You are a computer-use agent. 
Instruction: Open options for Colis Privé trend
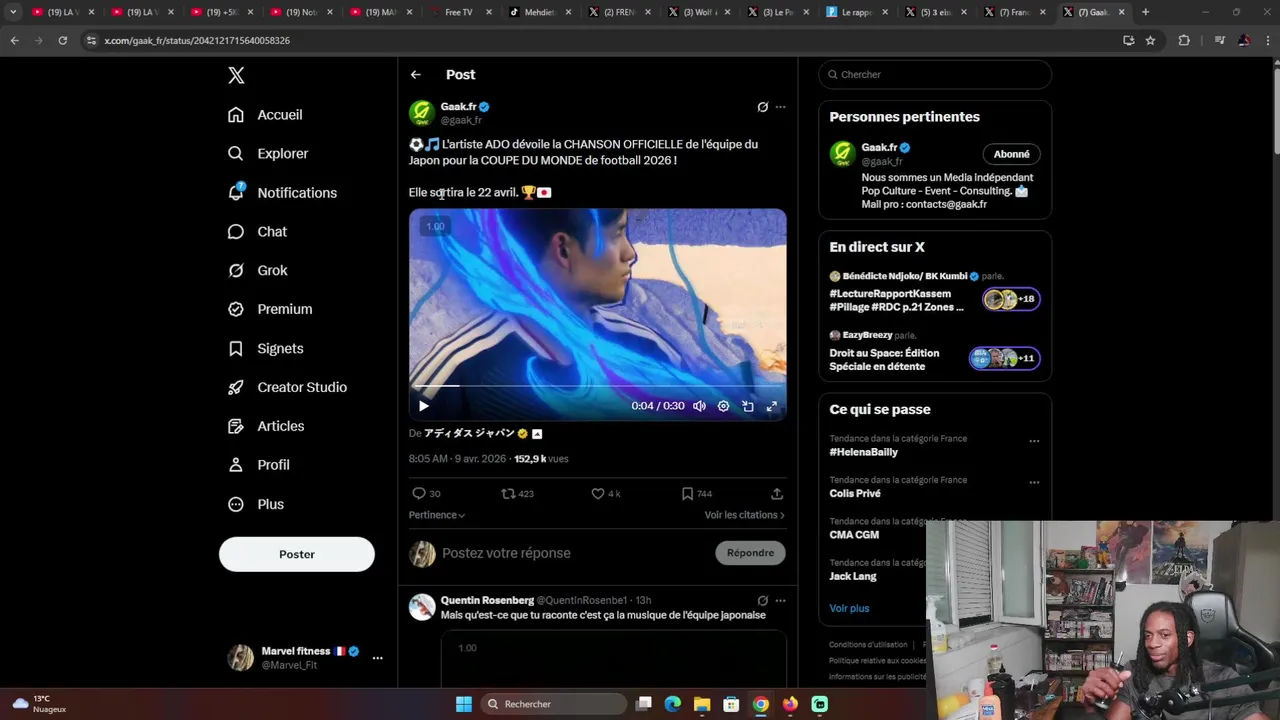pos(1034,482)
